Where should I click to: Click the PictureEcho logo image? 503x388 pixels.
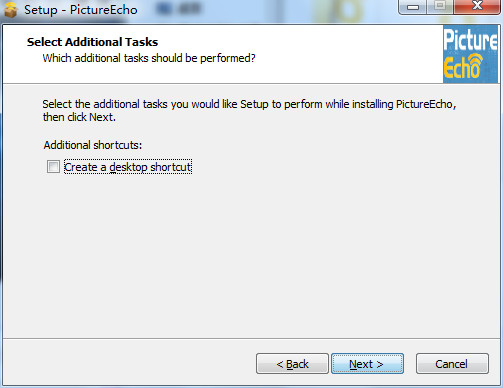[x=470, y=55]
